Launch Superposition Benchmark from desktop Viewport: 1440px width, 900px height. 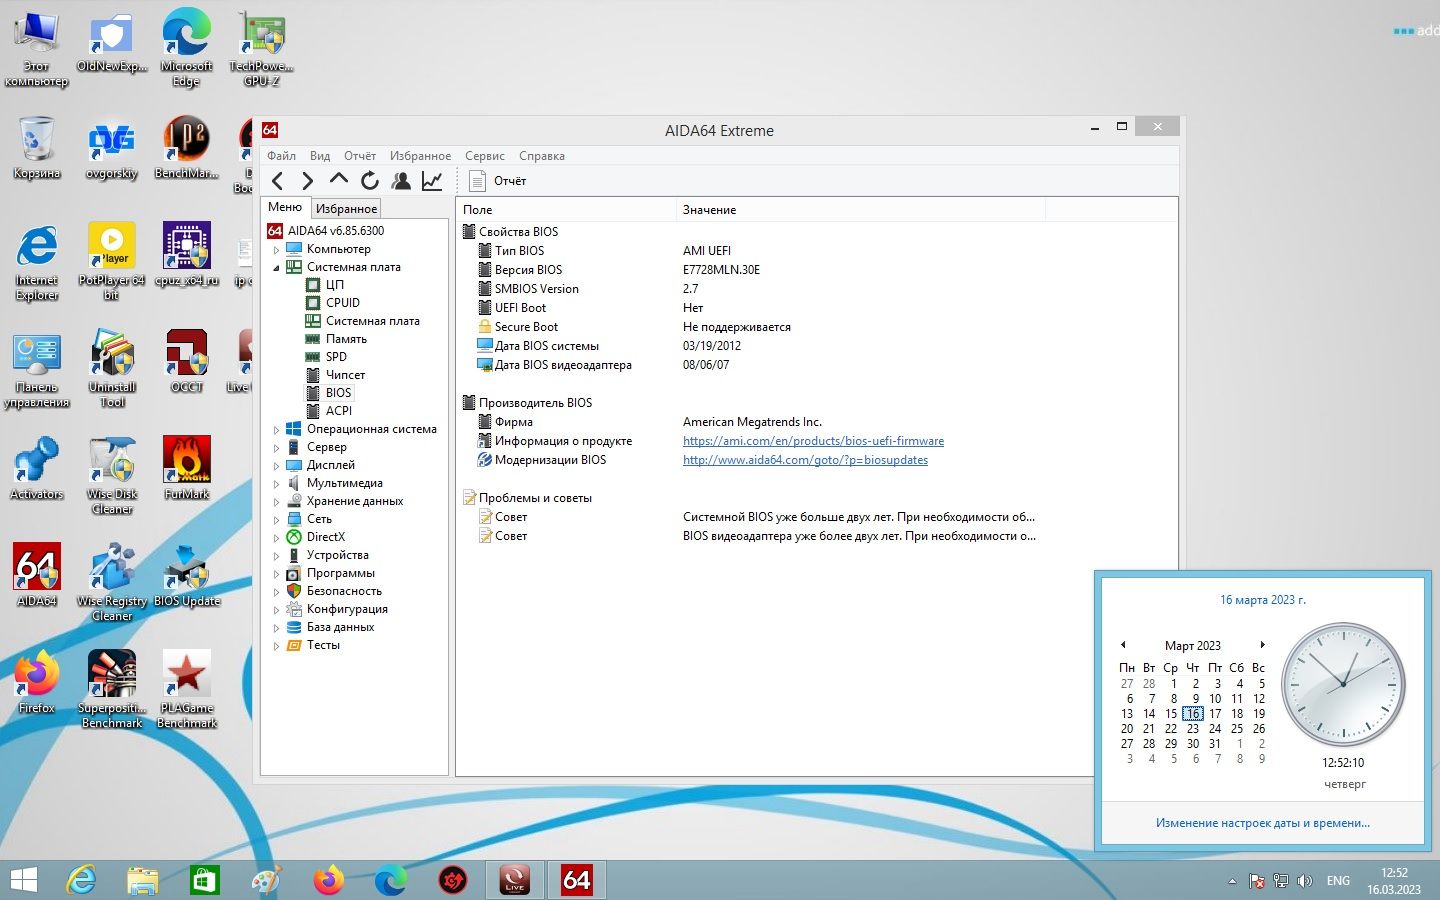(112, 689)
